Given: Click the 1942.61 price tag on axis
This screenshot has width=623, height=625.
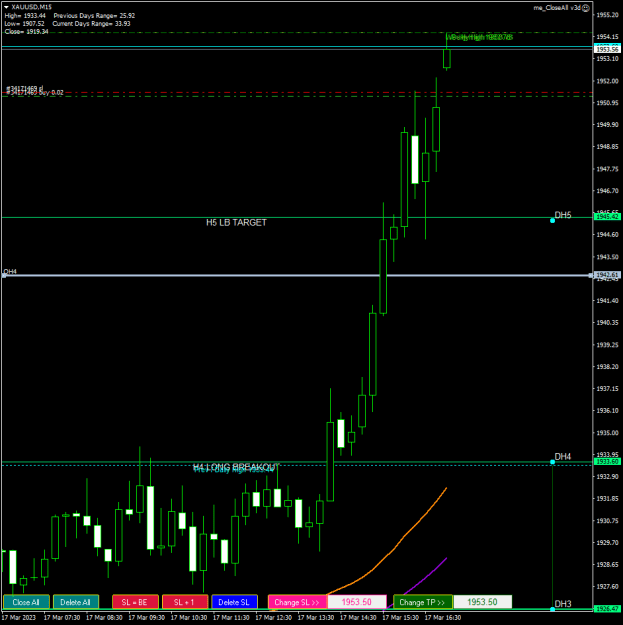Looking at the screenshot, I should [x=607, y=275].
